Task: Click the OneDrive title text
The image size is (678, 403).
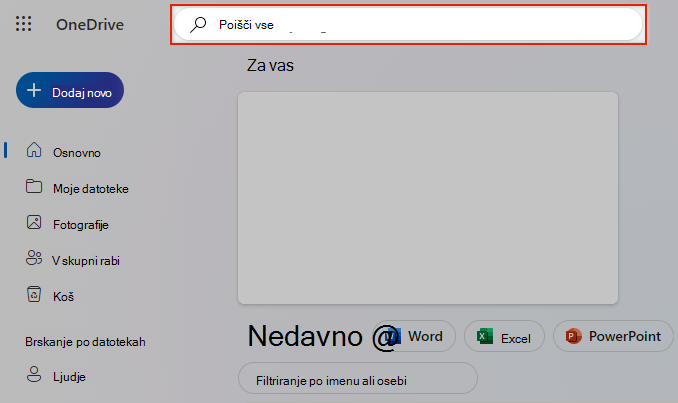Action: point(90,25)
